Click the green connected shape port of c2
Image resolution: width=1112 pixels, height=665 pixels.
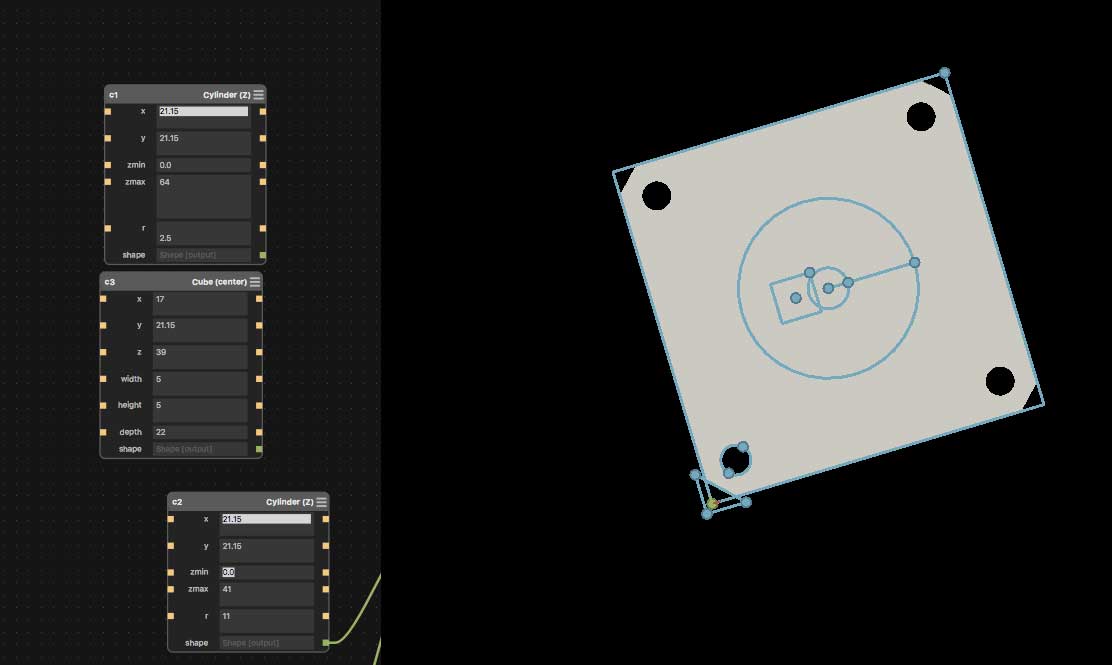pyautogui.click(x=326, y=643)
